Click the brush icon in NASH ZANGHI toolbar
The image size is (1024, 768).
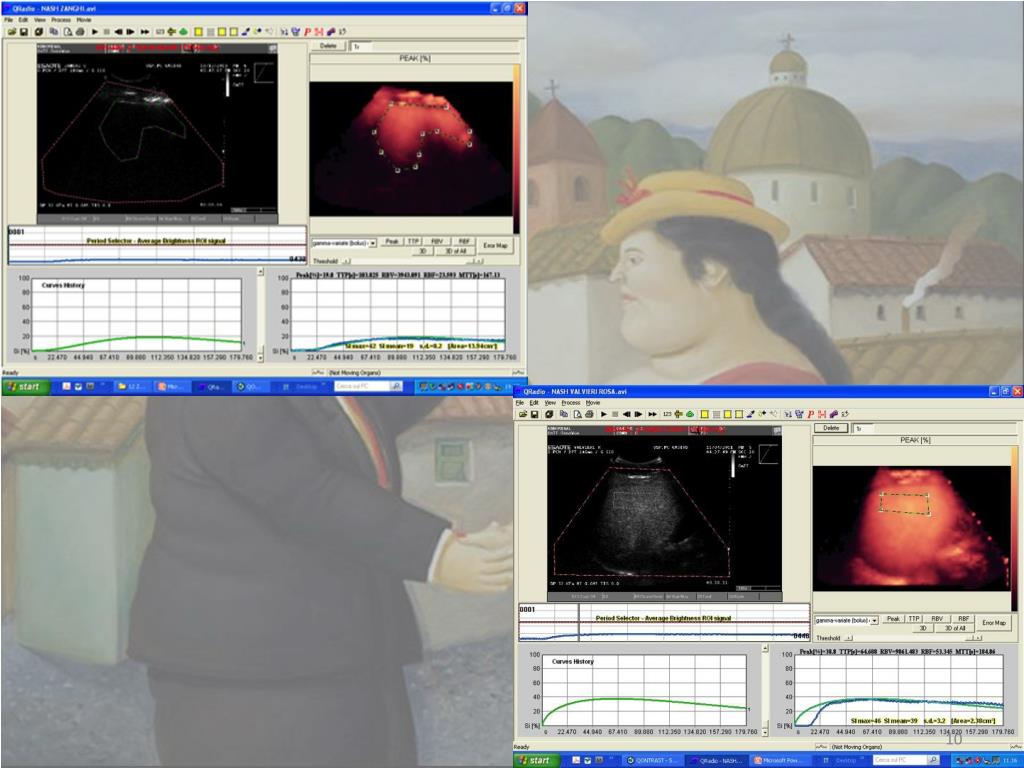click(246, 31)
